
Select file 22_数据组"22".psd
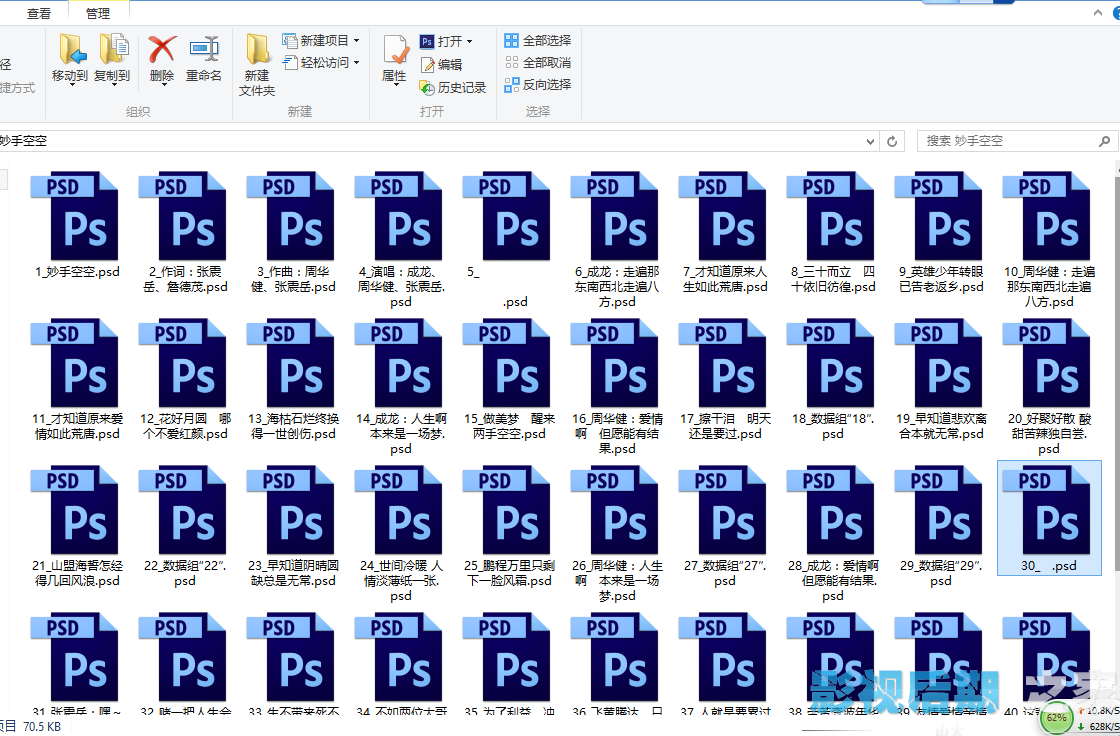click(x=185, y=526)
